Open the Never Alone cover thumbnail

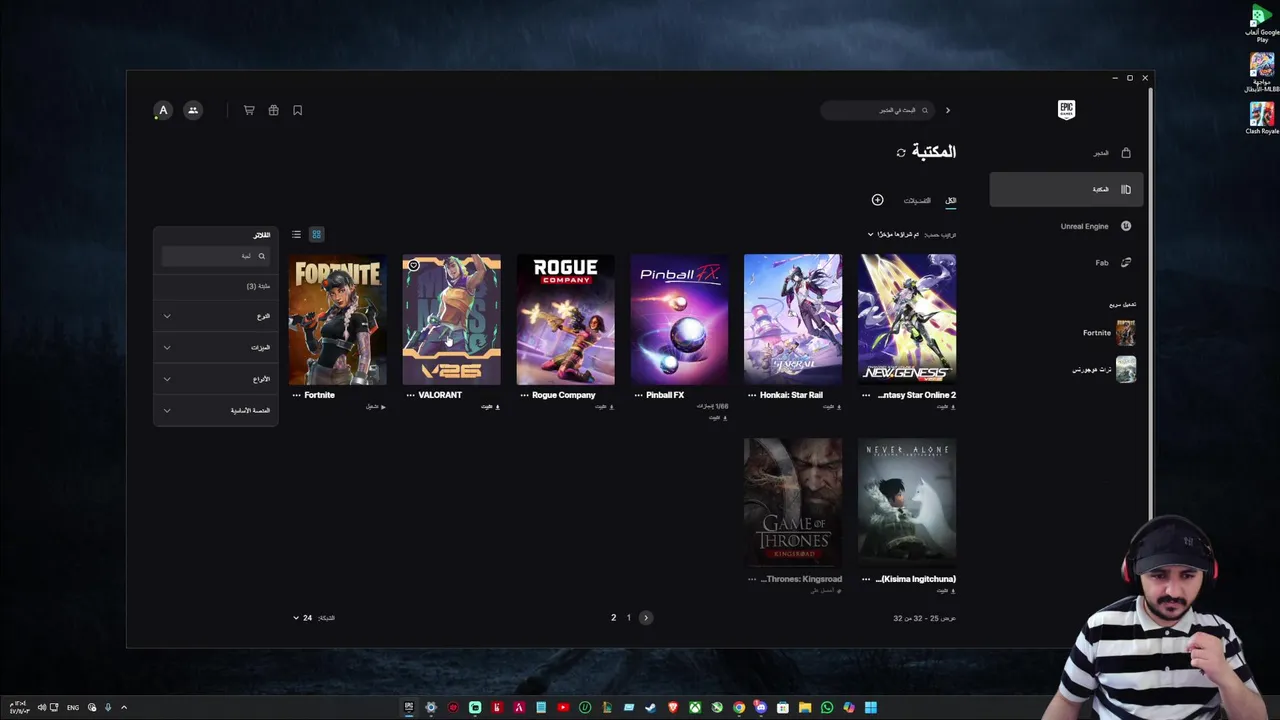907,503
